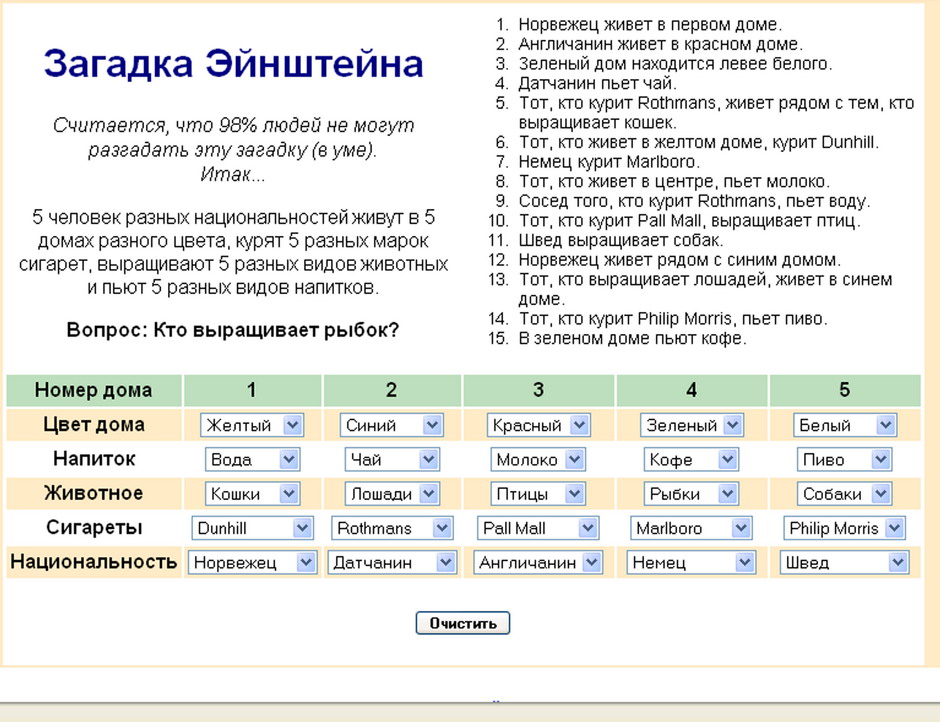Viewport: 940px width, 722px height.
Task: Expand the Pall Mall cigarettes dropdown
Action: (538, 528)
